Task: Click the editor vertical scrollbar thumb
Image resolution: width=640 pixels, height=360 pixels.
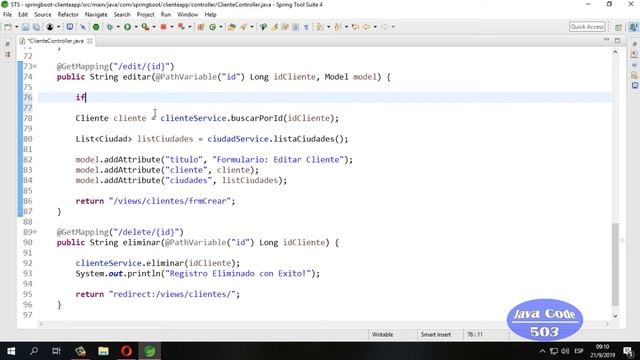Action: 615,264
